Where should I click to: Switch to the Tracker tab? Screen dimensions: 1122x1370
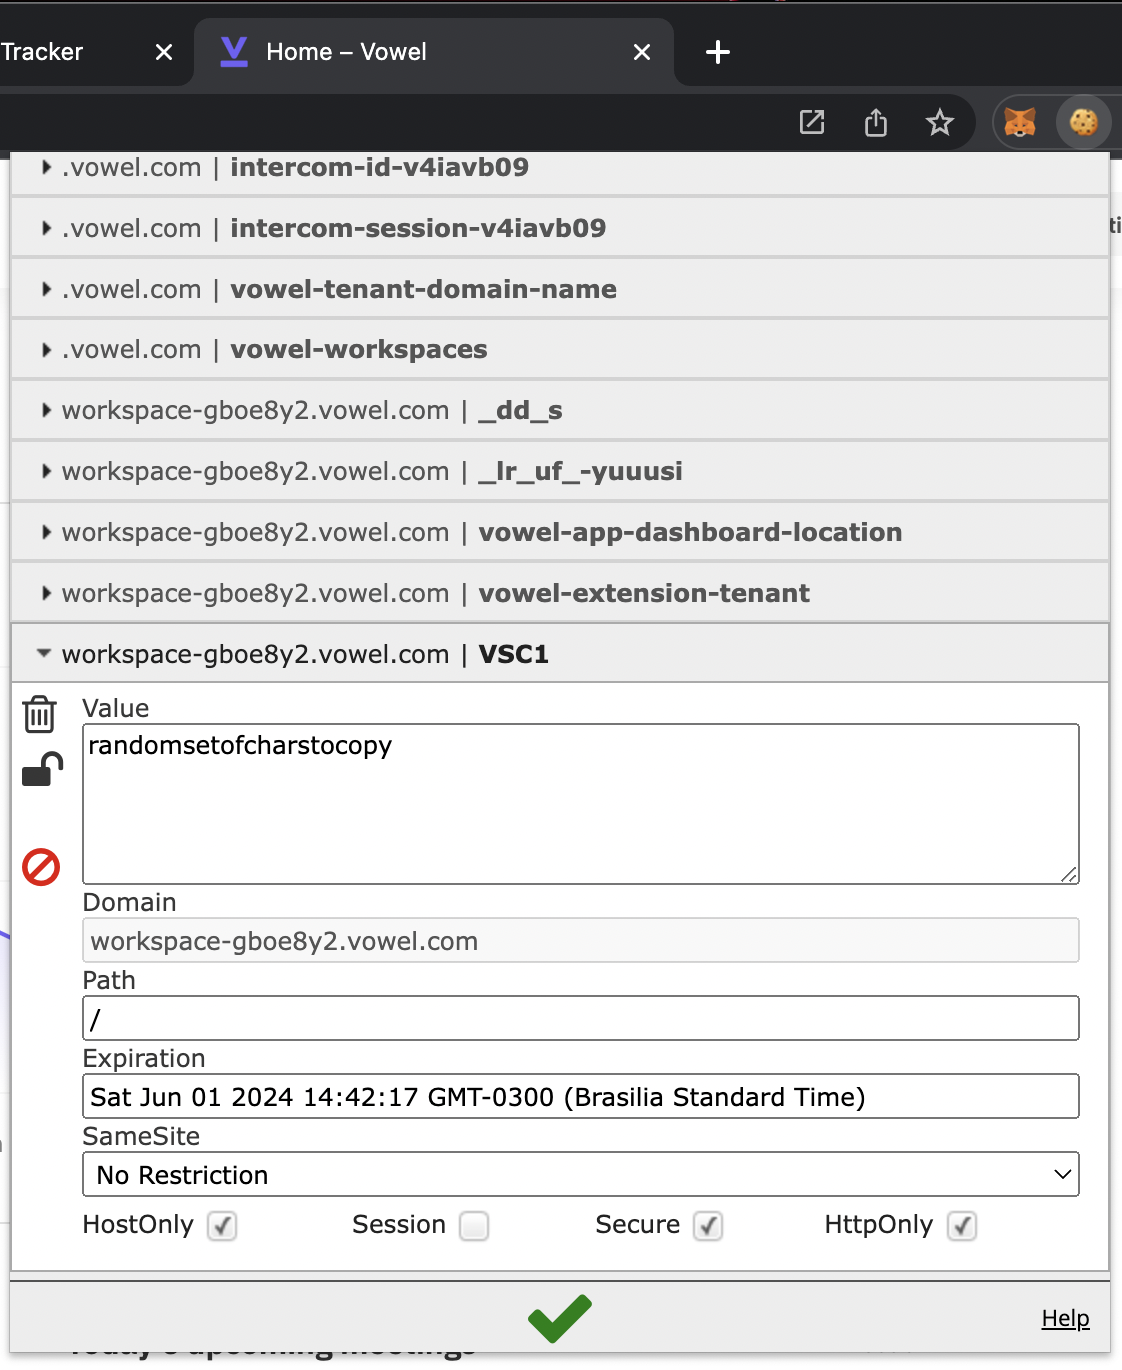55,51
